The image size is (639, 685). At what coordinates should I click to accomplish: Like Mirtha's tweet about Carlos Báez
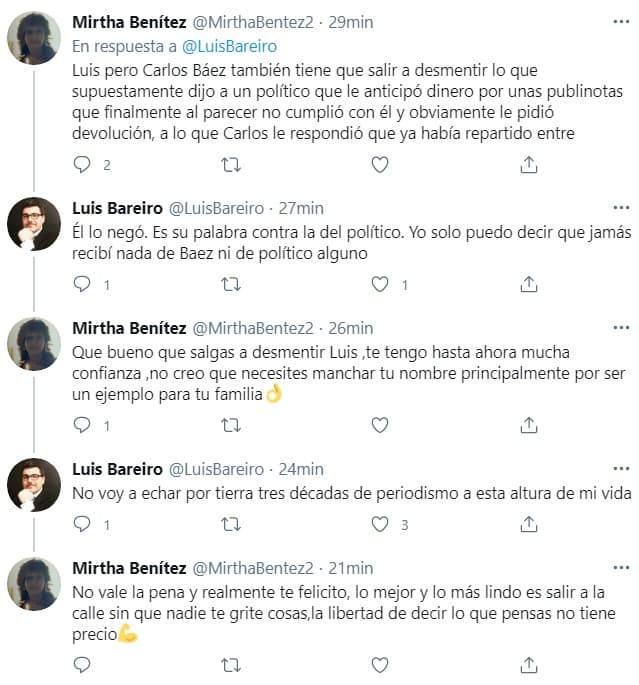point(379,165)
